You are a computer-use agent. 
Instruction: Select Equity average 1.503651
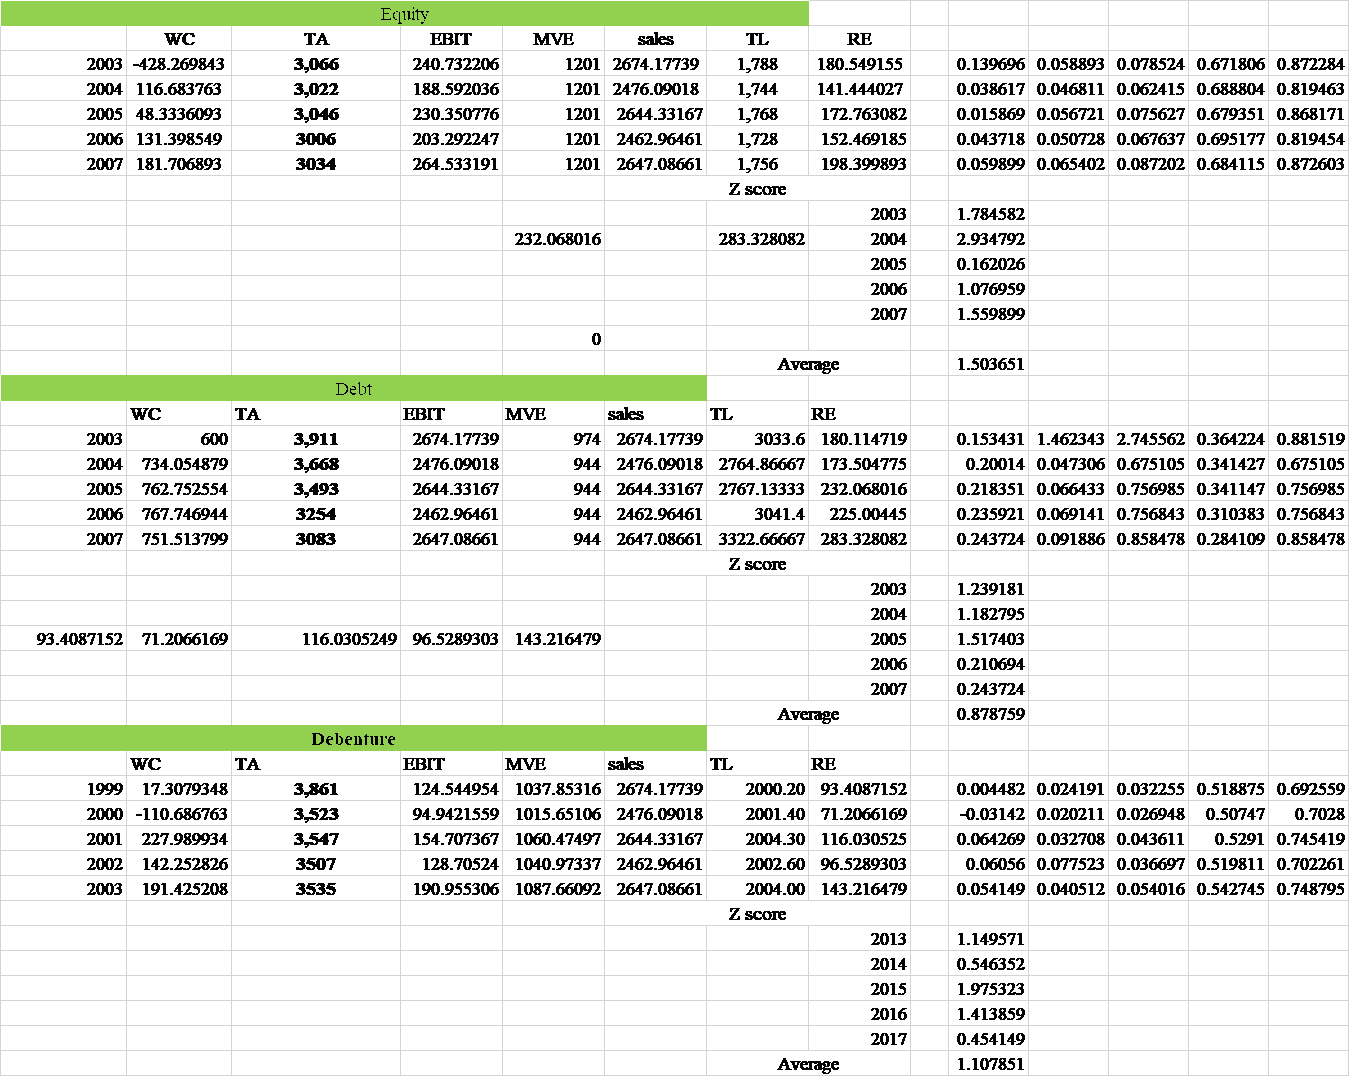[988, 364]
